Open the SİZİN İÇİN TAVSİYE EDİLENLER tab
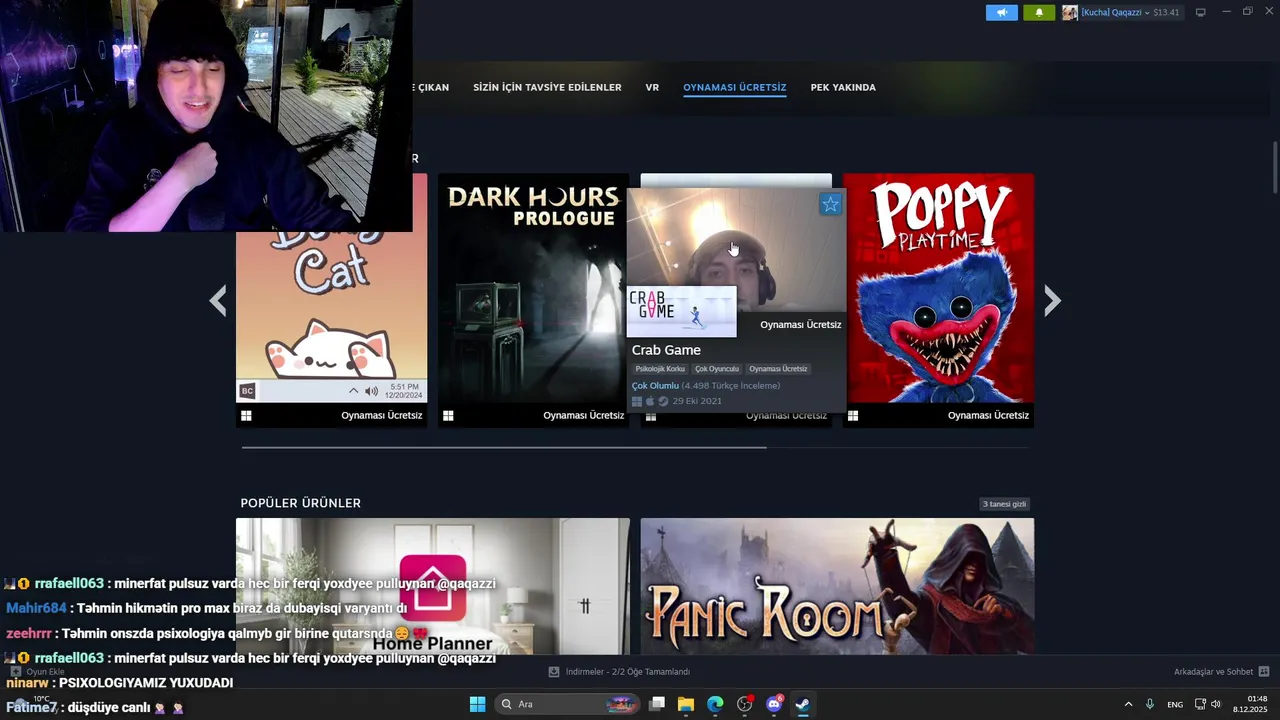 tap(547, 88)
